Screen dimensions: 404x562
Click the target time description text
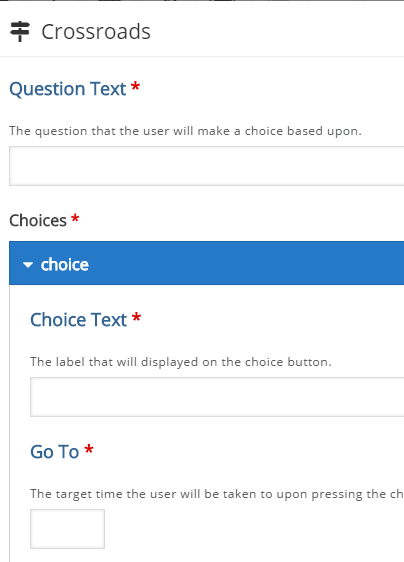[217, 494]
